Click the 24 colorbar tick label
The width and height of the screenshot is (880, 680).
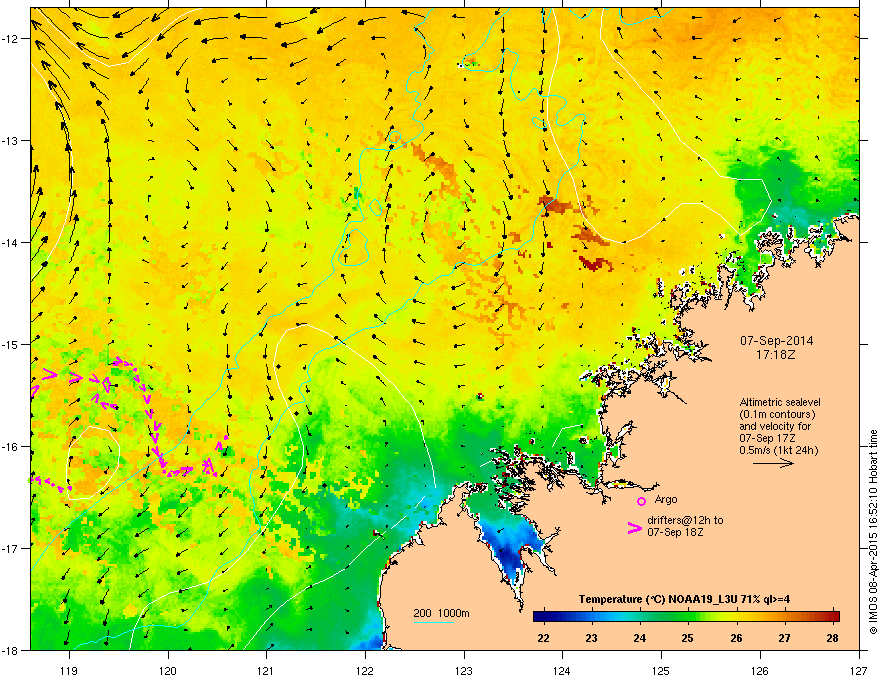point(640,638)
